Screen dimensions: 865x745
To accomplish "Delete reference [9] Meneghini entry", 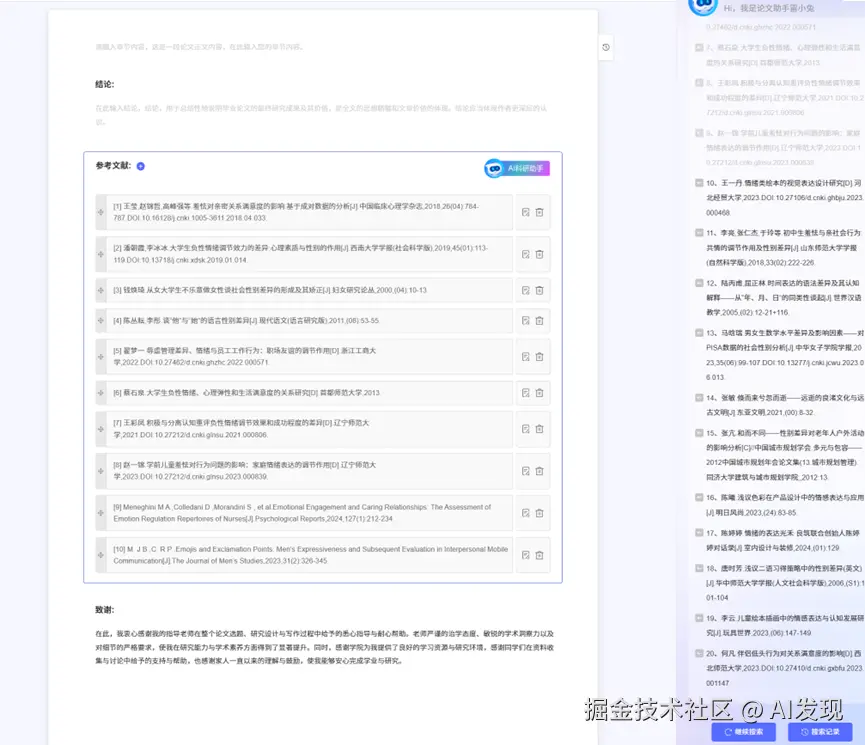I will coord(540,513).
